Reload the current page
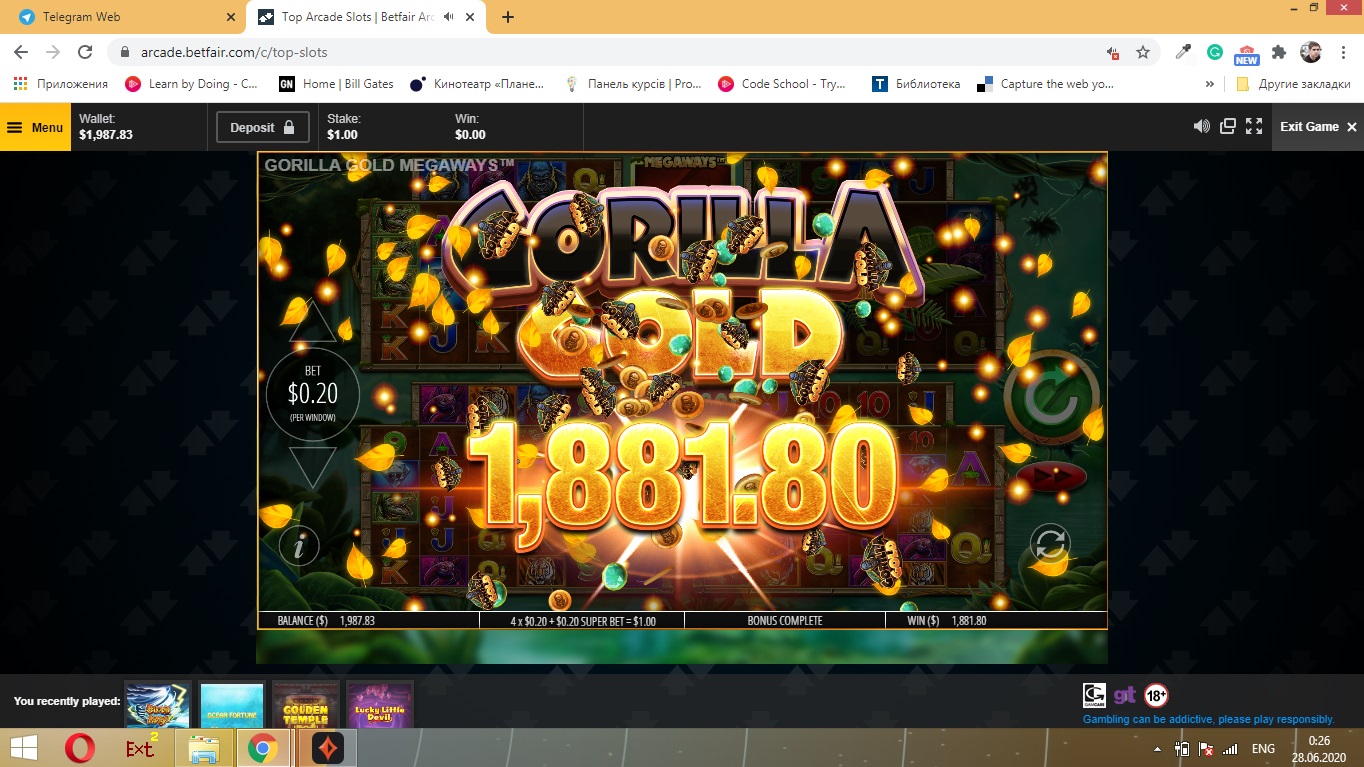This screenshot has height=767, width=1364. [x=85, y=52]
